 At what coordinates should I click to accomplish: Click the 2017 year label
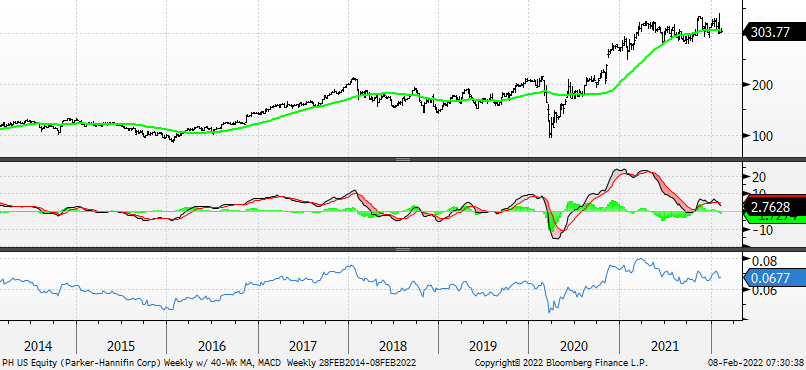pos(303,346)
